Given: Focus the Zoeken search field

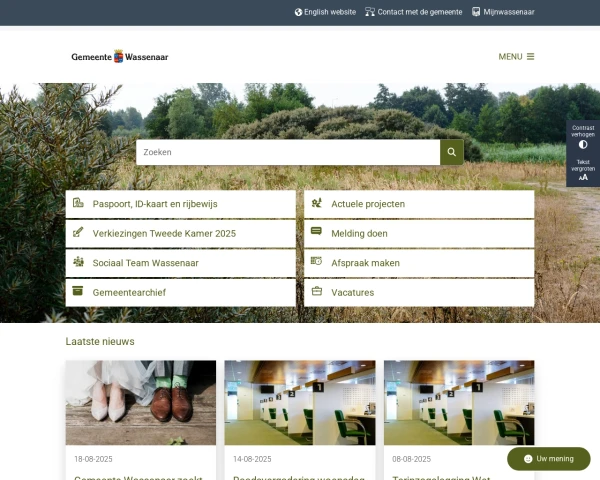Looking at the screenshot, I should point(288,152).
